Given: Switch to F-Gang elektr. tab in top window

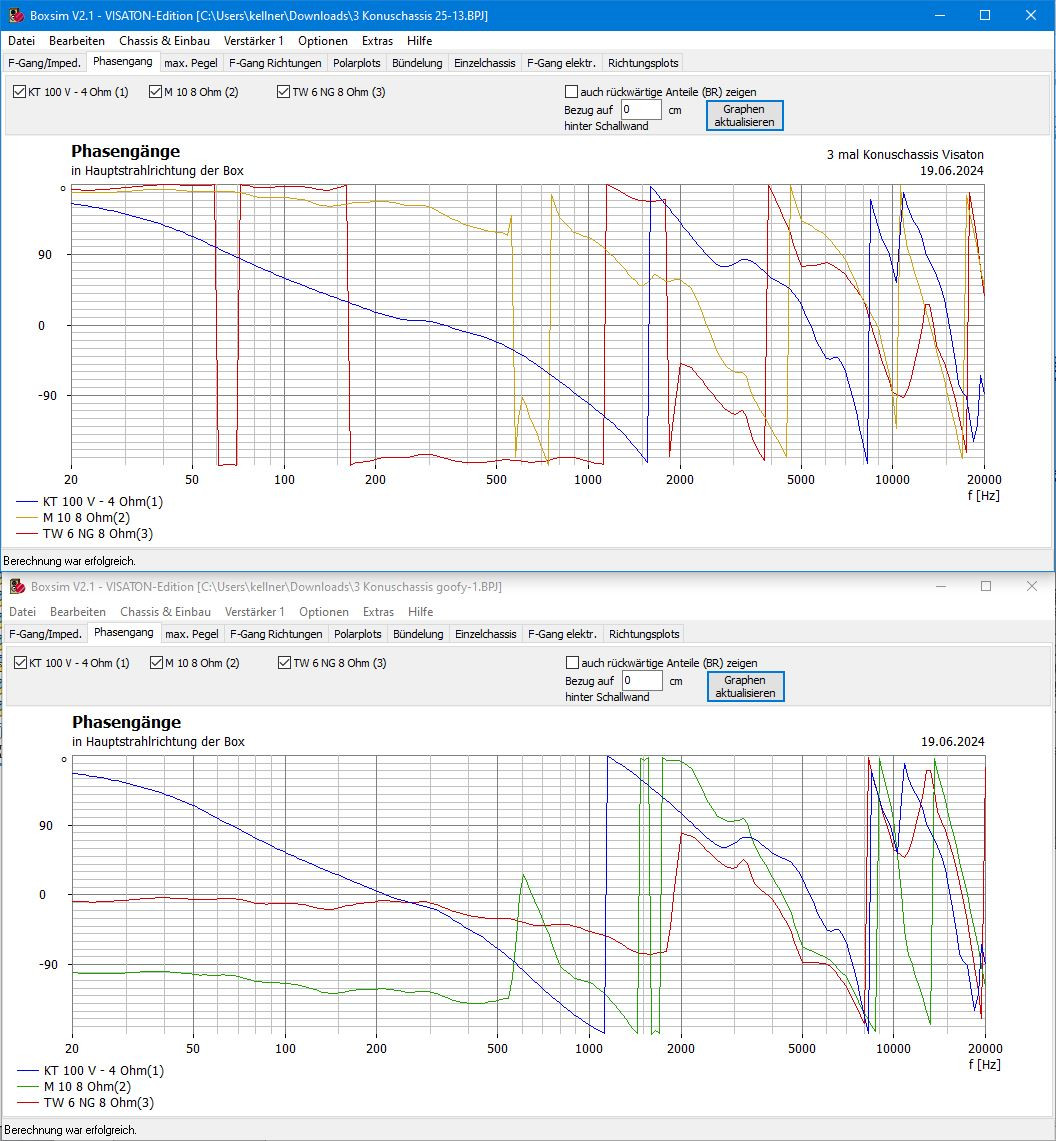Looking at the screenshot, I should 561,63.
